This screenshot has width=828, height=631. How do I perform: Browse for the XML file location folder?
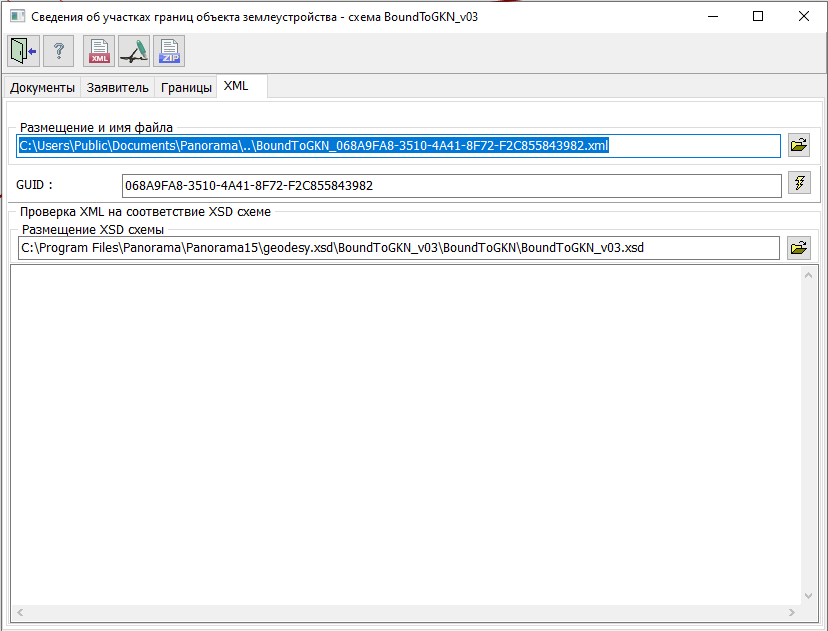[798, 146]
